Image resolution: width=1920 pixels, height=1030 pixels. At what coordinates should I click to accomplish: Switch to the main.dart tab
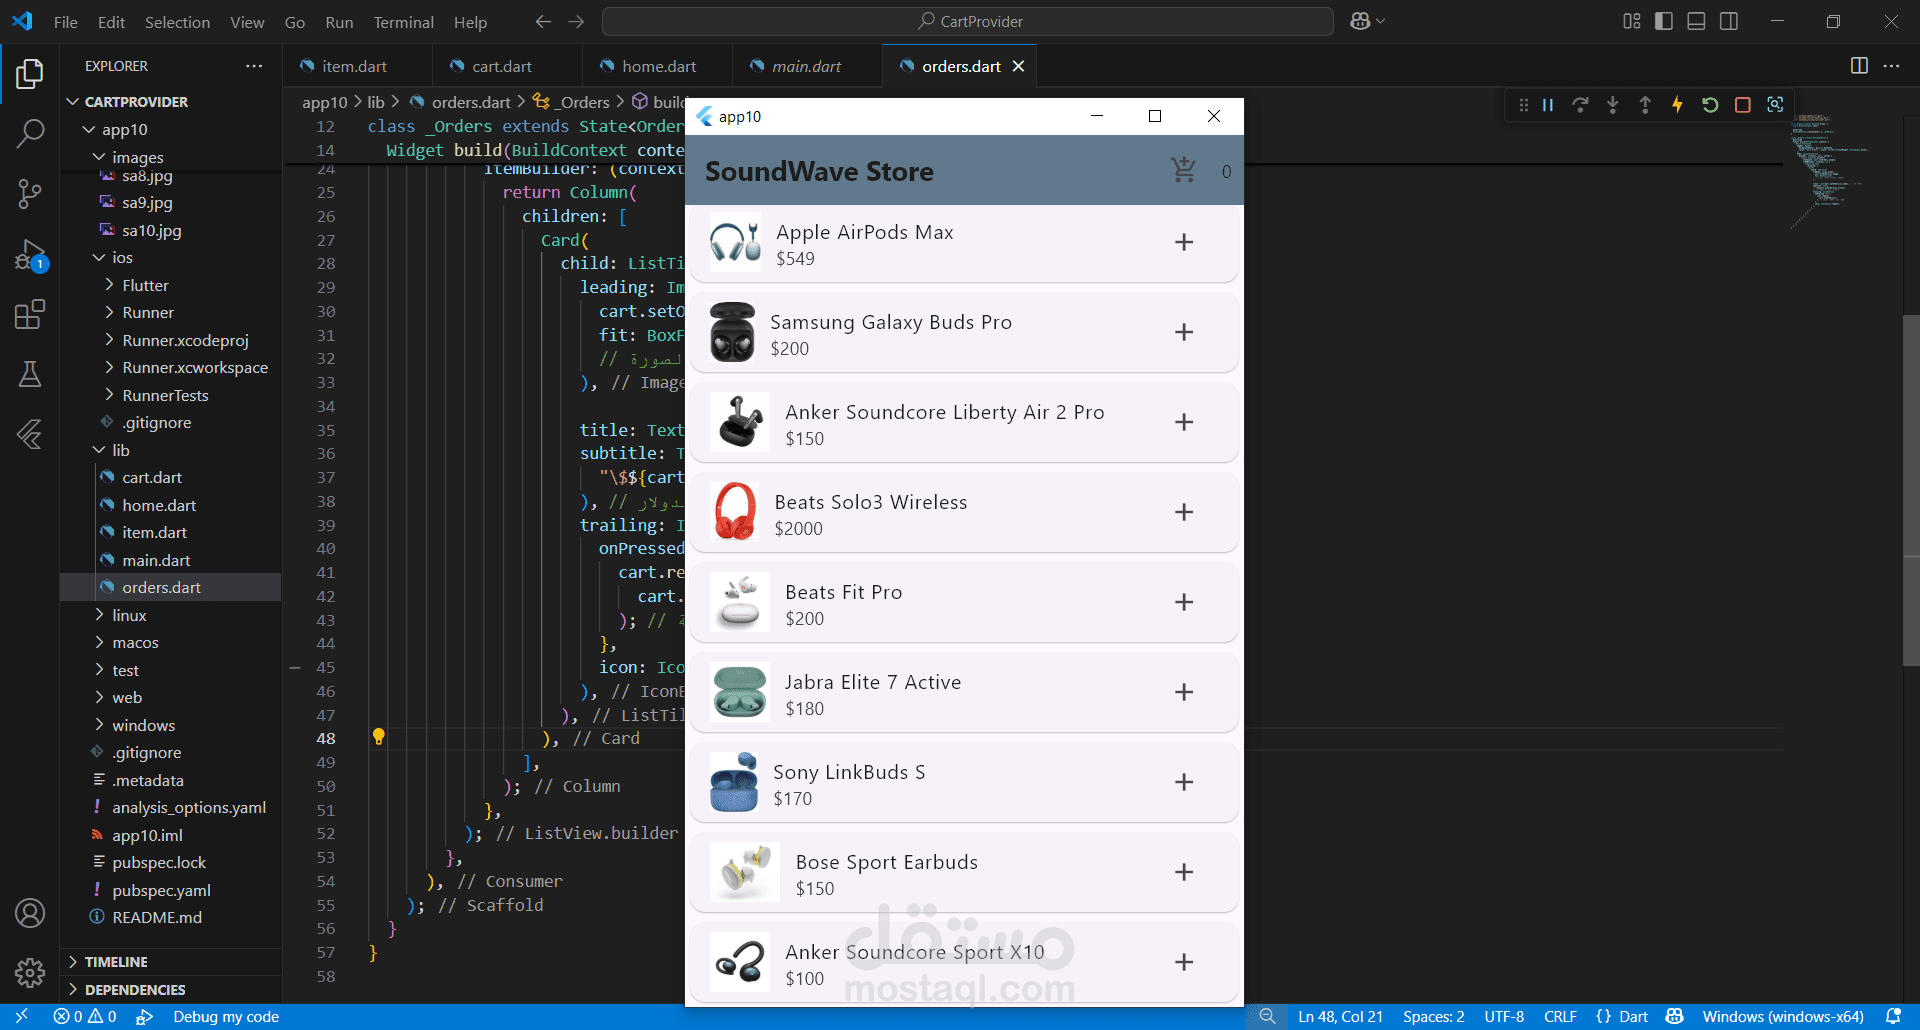click(807, 66)
